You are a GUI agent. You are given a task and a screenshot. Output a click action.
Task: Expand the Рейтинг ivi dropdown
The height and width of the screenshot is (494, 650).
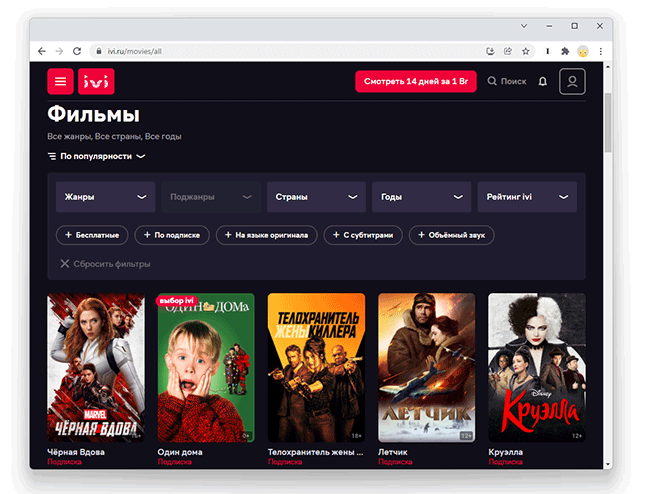pyautogui.click(x=527, y=197)
